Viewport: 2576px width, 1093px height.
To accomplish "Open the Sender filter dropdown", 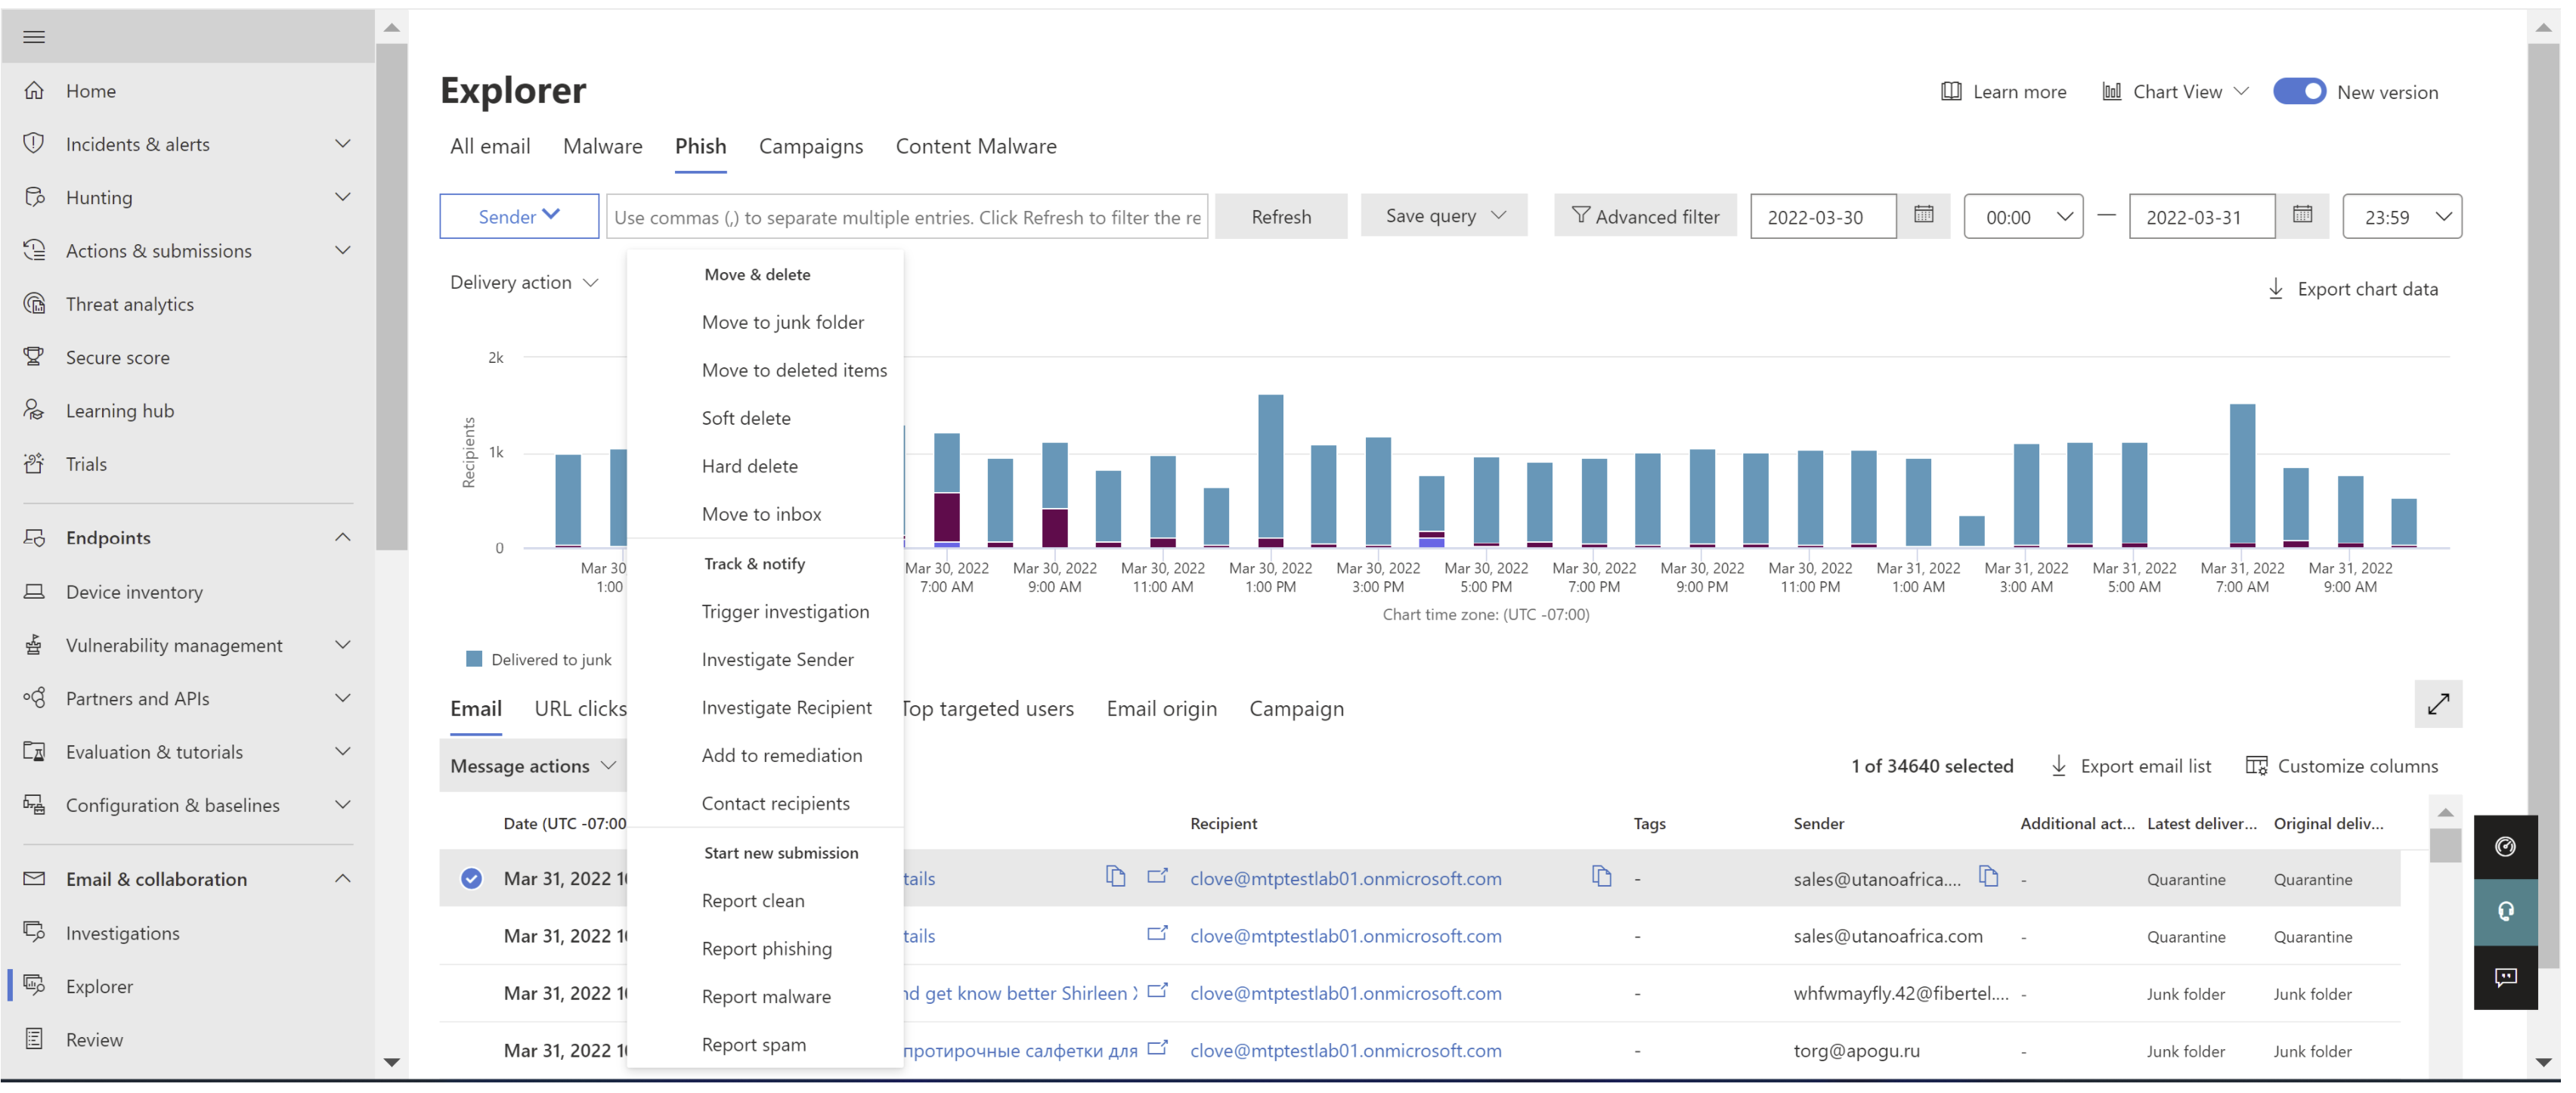I will [519, 216].
